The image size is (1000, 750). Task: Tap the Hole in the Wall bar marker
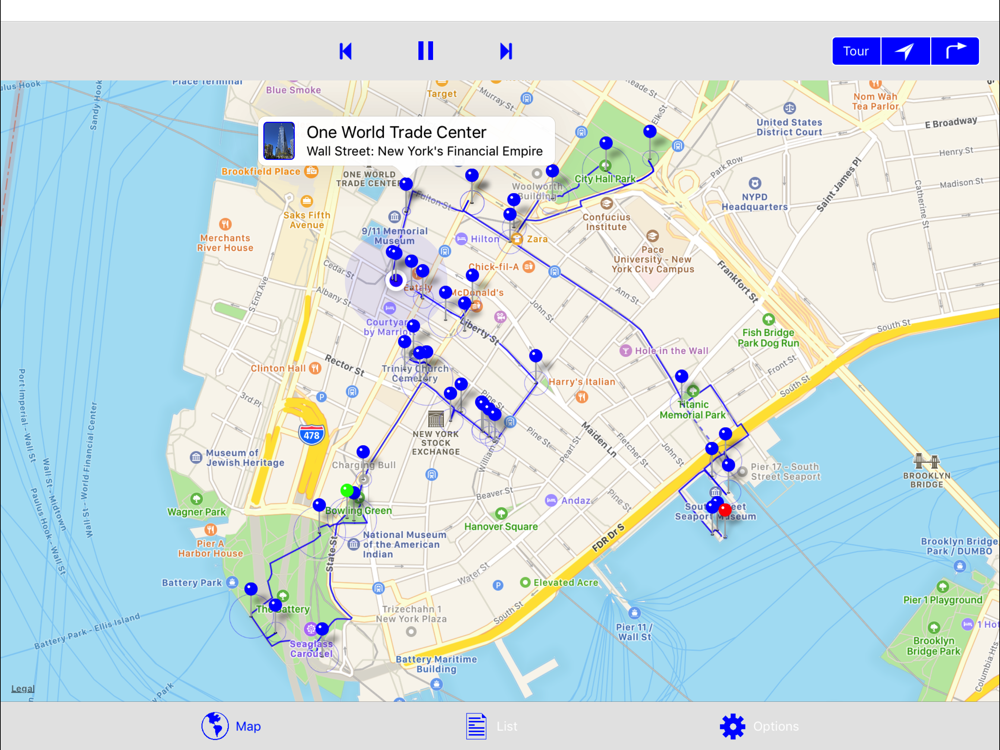pyautogui.click(x=626, y=350)
